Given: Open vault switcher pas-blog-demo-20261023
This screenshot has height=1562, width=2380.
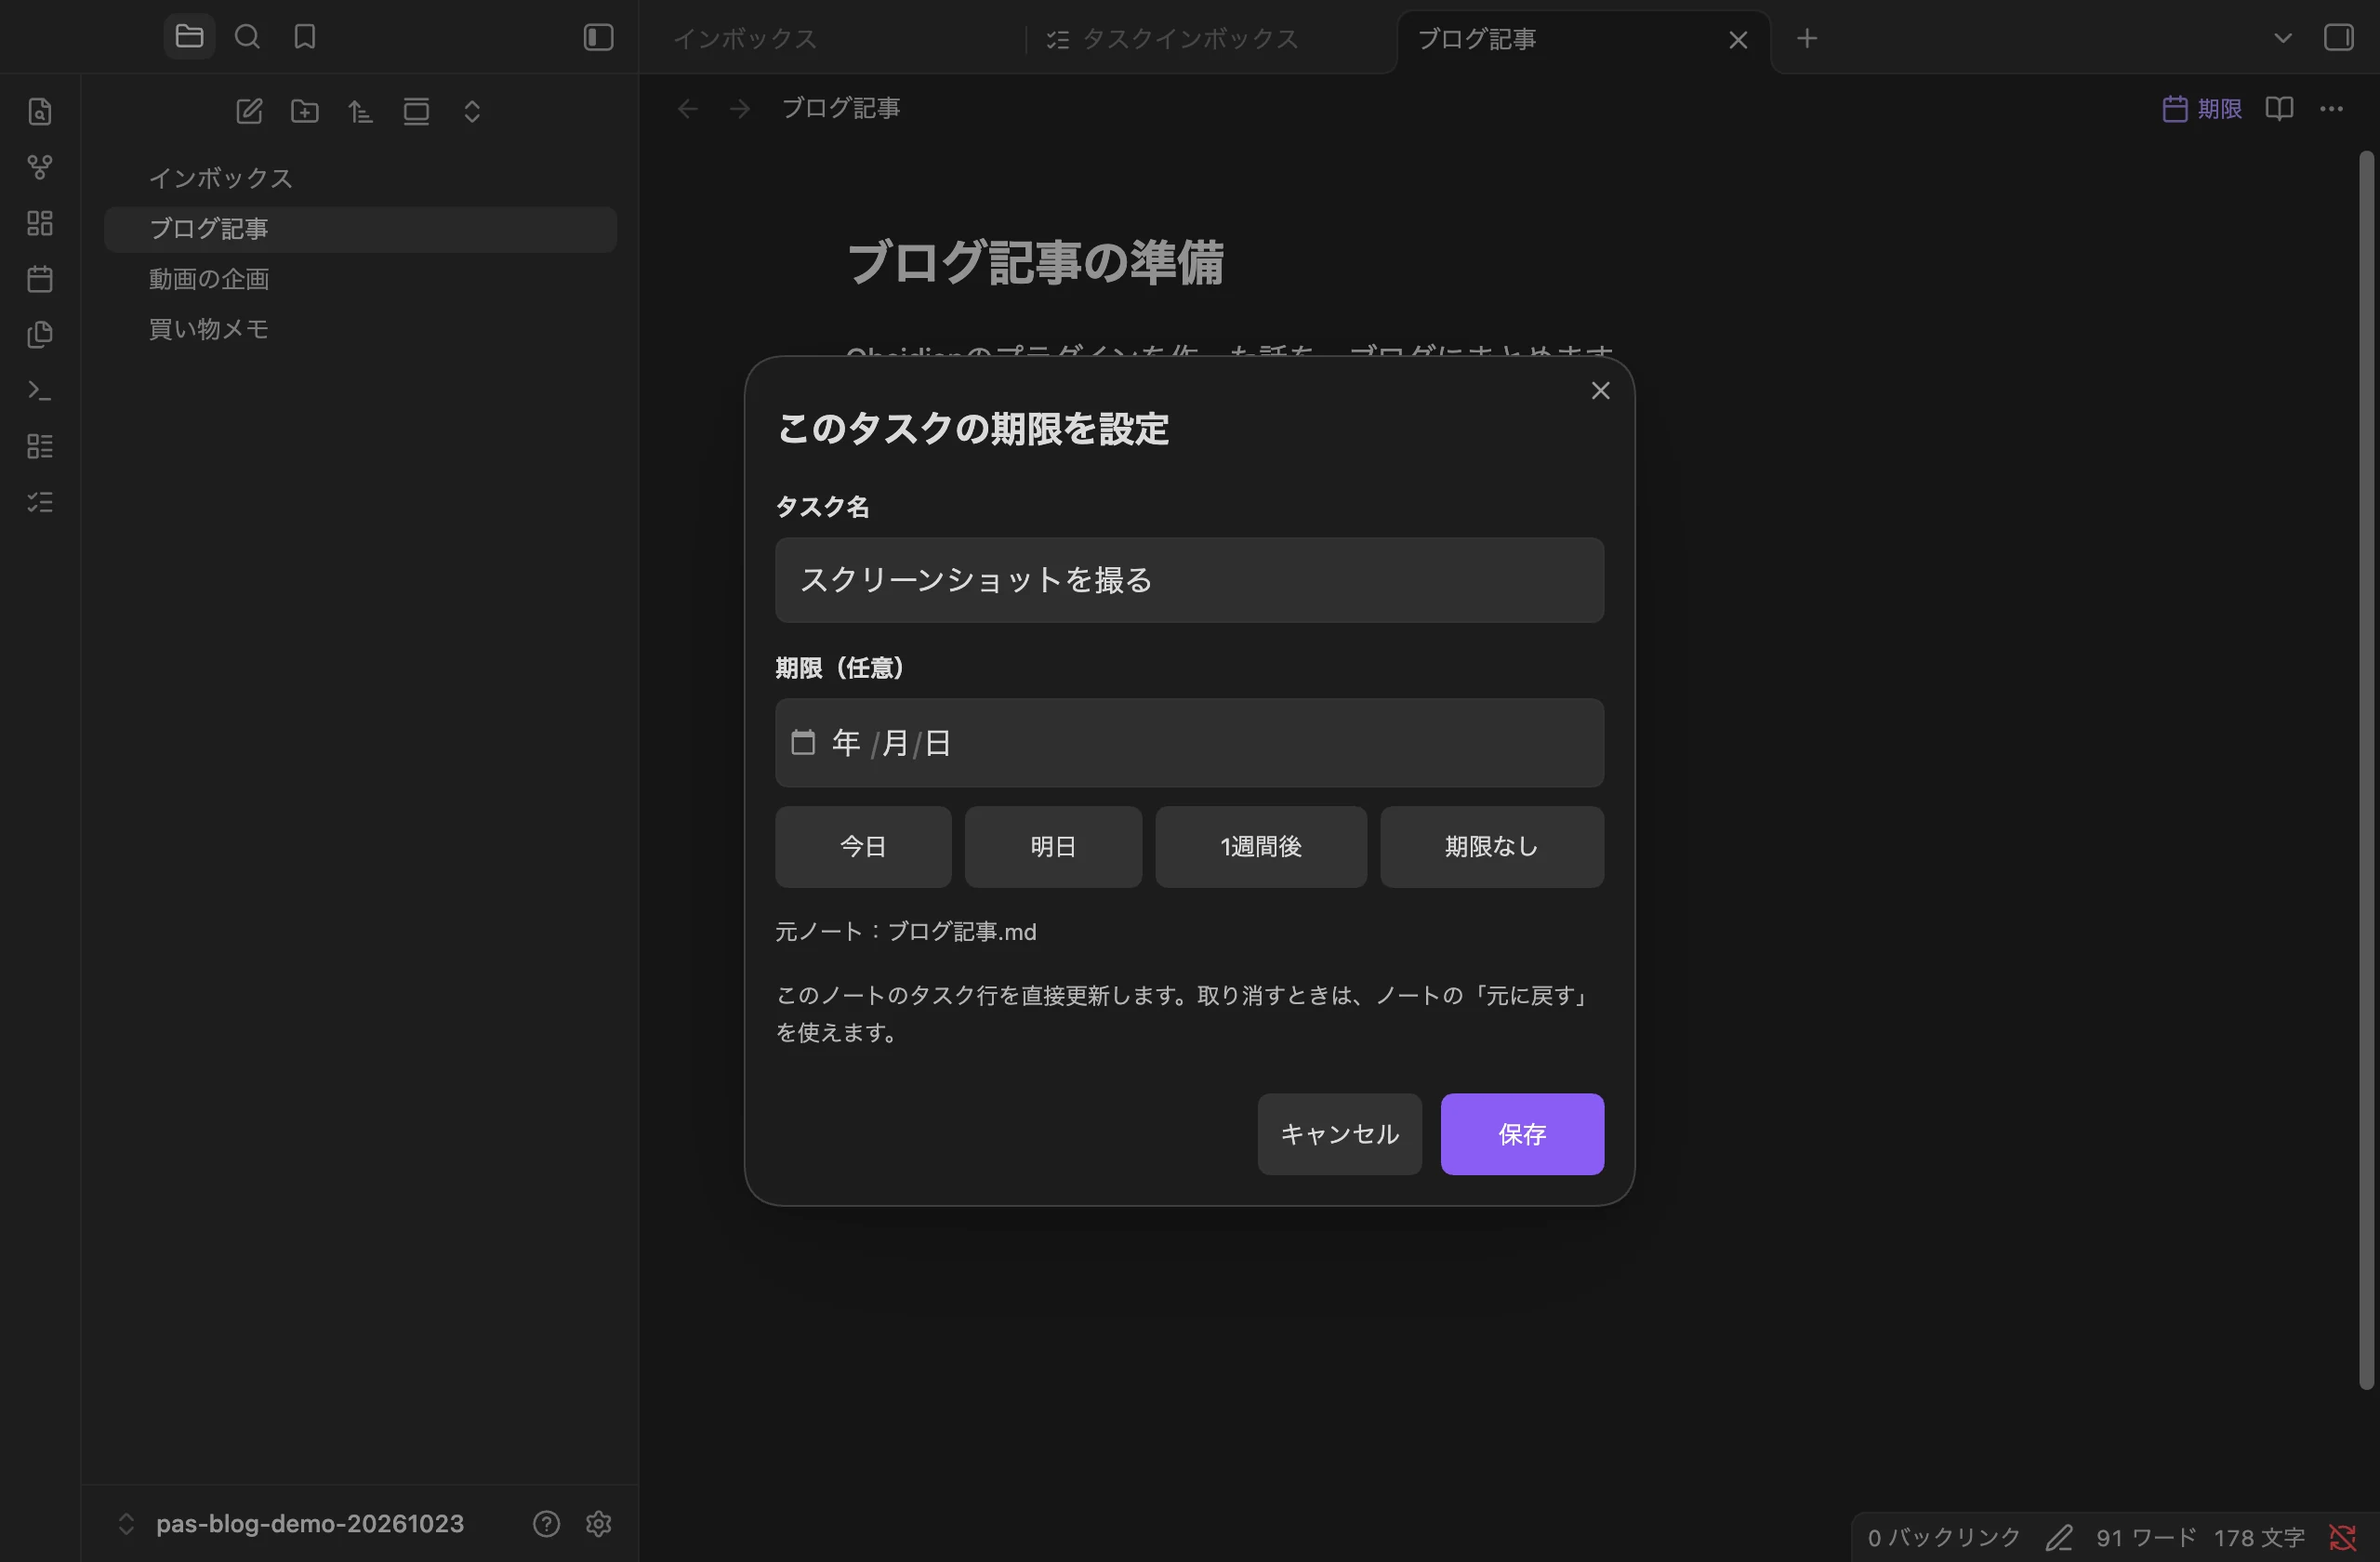Looking at the screenshot, I should pos(291,1523).
